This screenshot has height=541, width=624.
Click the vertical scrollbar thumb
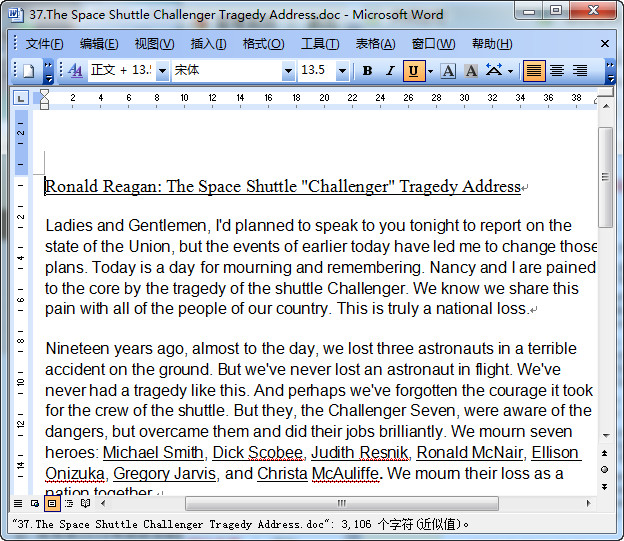coord(606,177)
